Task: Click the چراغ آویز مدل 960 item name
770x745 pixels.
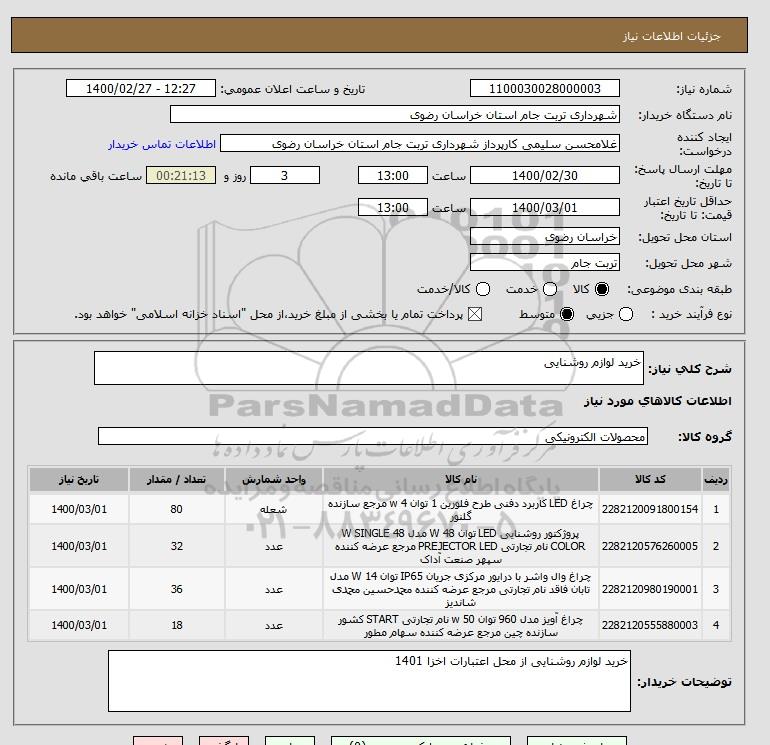Action: pos(461,626)
